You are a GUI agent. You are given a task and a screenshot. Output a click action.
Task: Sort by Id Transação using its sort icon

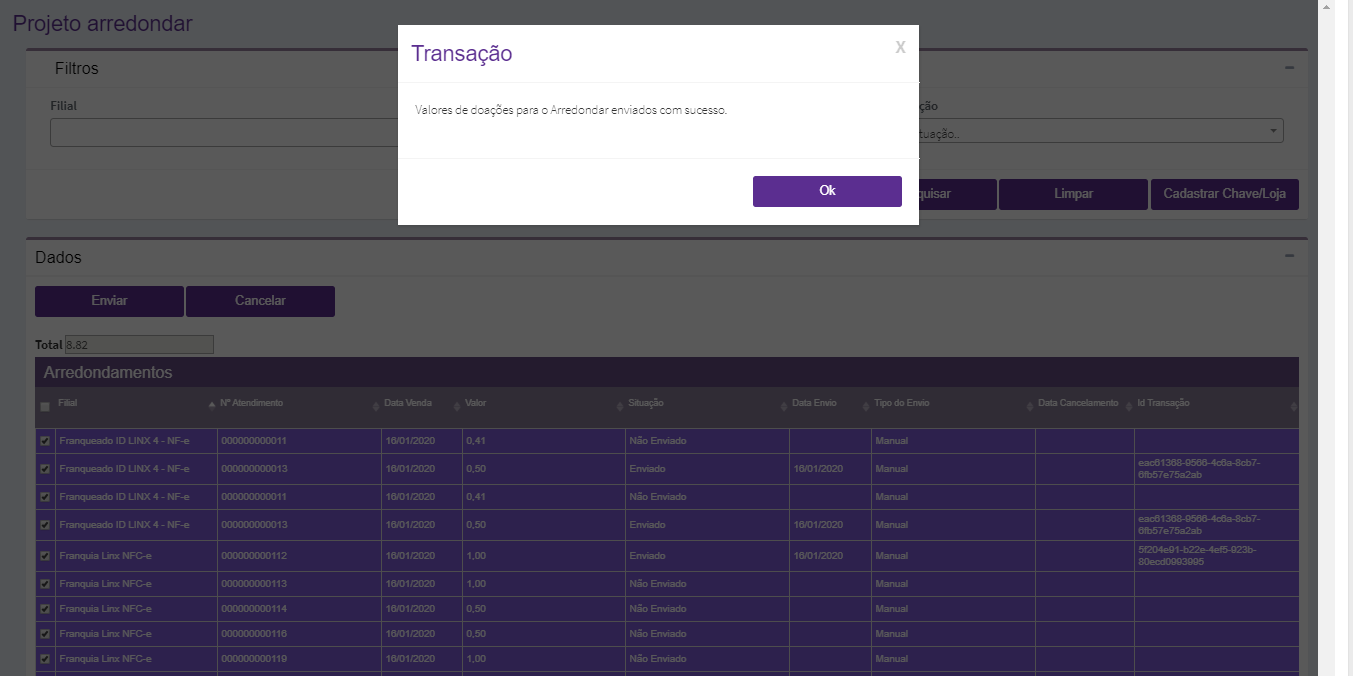click(1293, 407)
